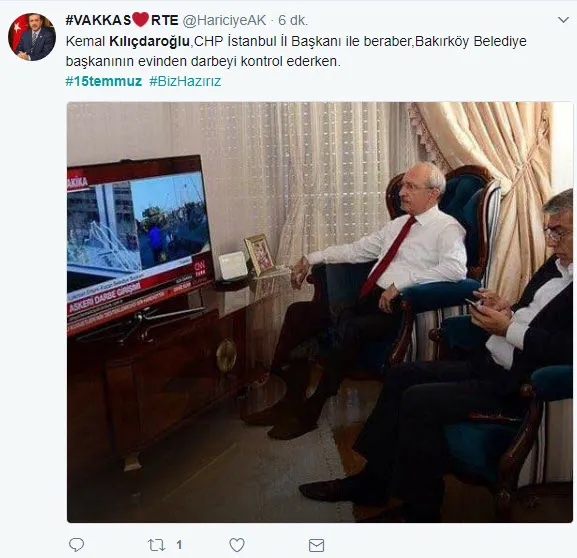View the retweet count '1'
The width and height of the screenshot is (577, 558).
click(179, 545)
